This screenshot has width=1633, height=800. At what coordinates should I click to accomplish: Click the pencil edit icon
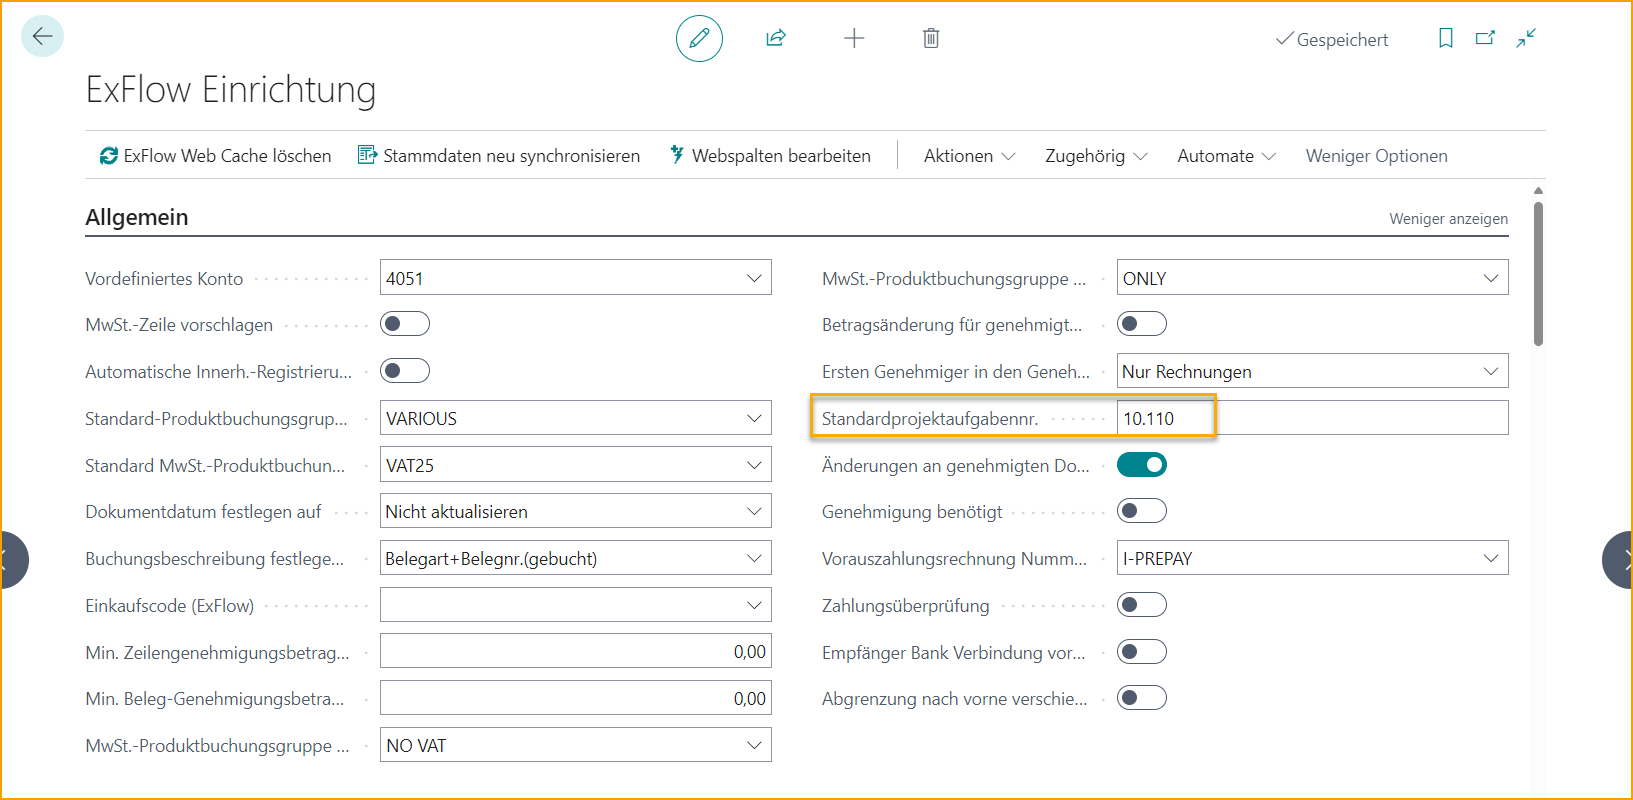pos(699,39)
